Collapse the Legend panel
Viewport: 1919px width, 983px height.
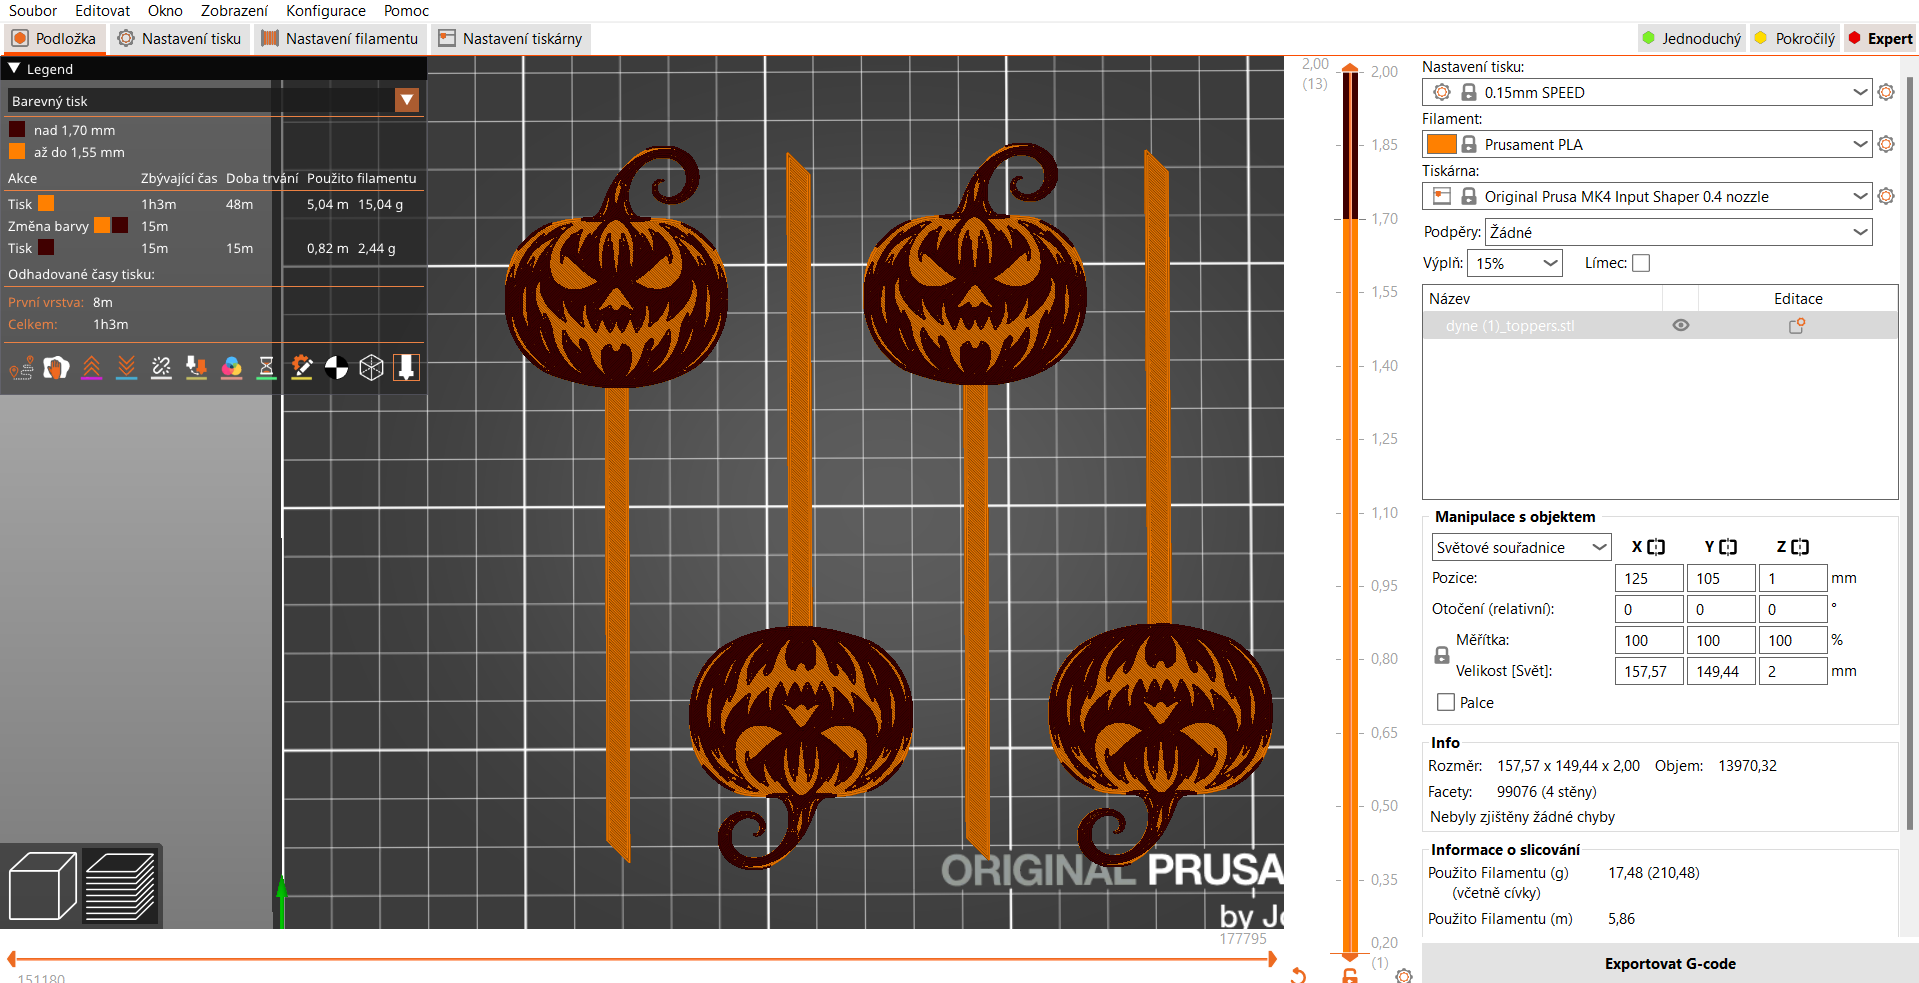pos(15,69)
